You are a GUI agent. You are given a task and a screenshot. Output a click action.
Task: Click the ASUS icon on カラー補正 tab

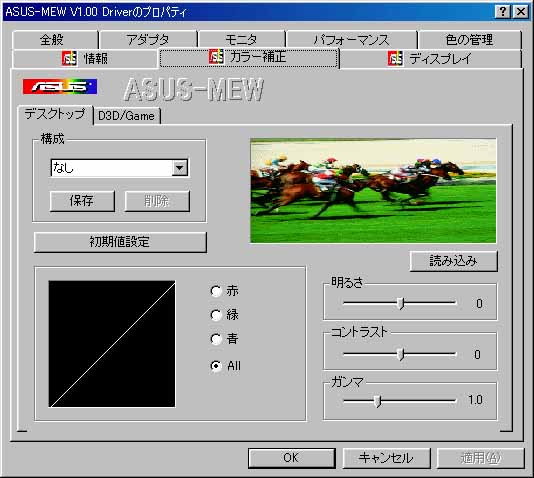click(x=216, y=57)
